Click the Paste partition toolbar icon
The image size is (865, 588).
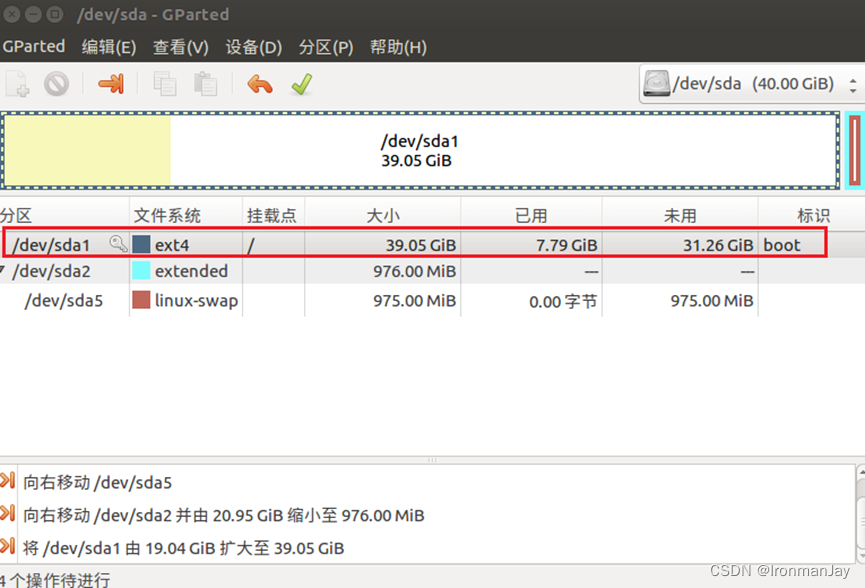205,84
